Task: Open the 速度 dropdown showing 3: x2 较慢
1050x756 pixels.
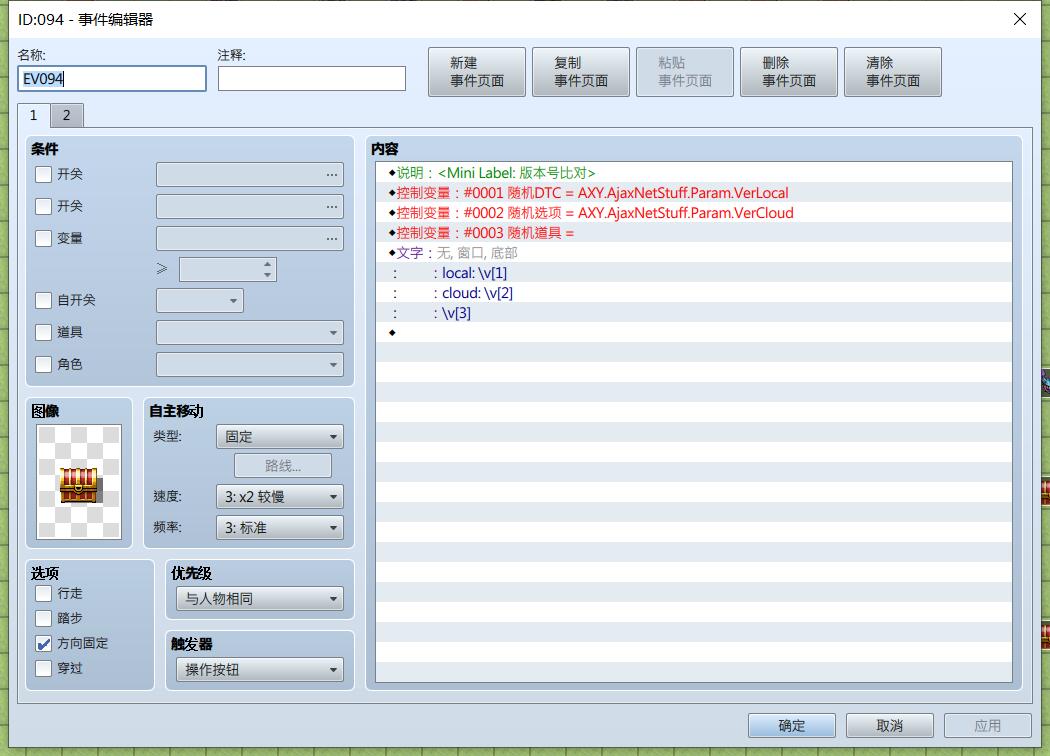Action: (x=280, y=497)
